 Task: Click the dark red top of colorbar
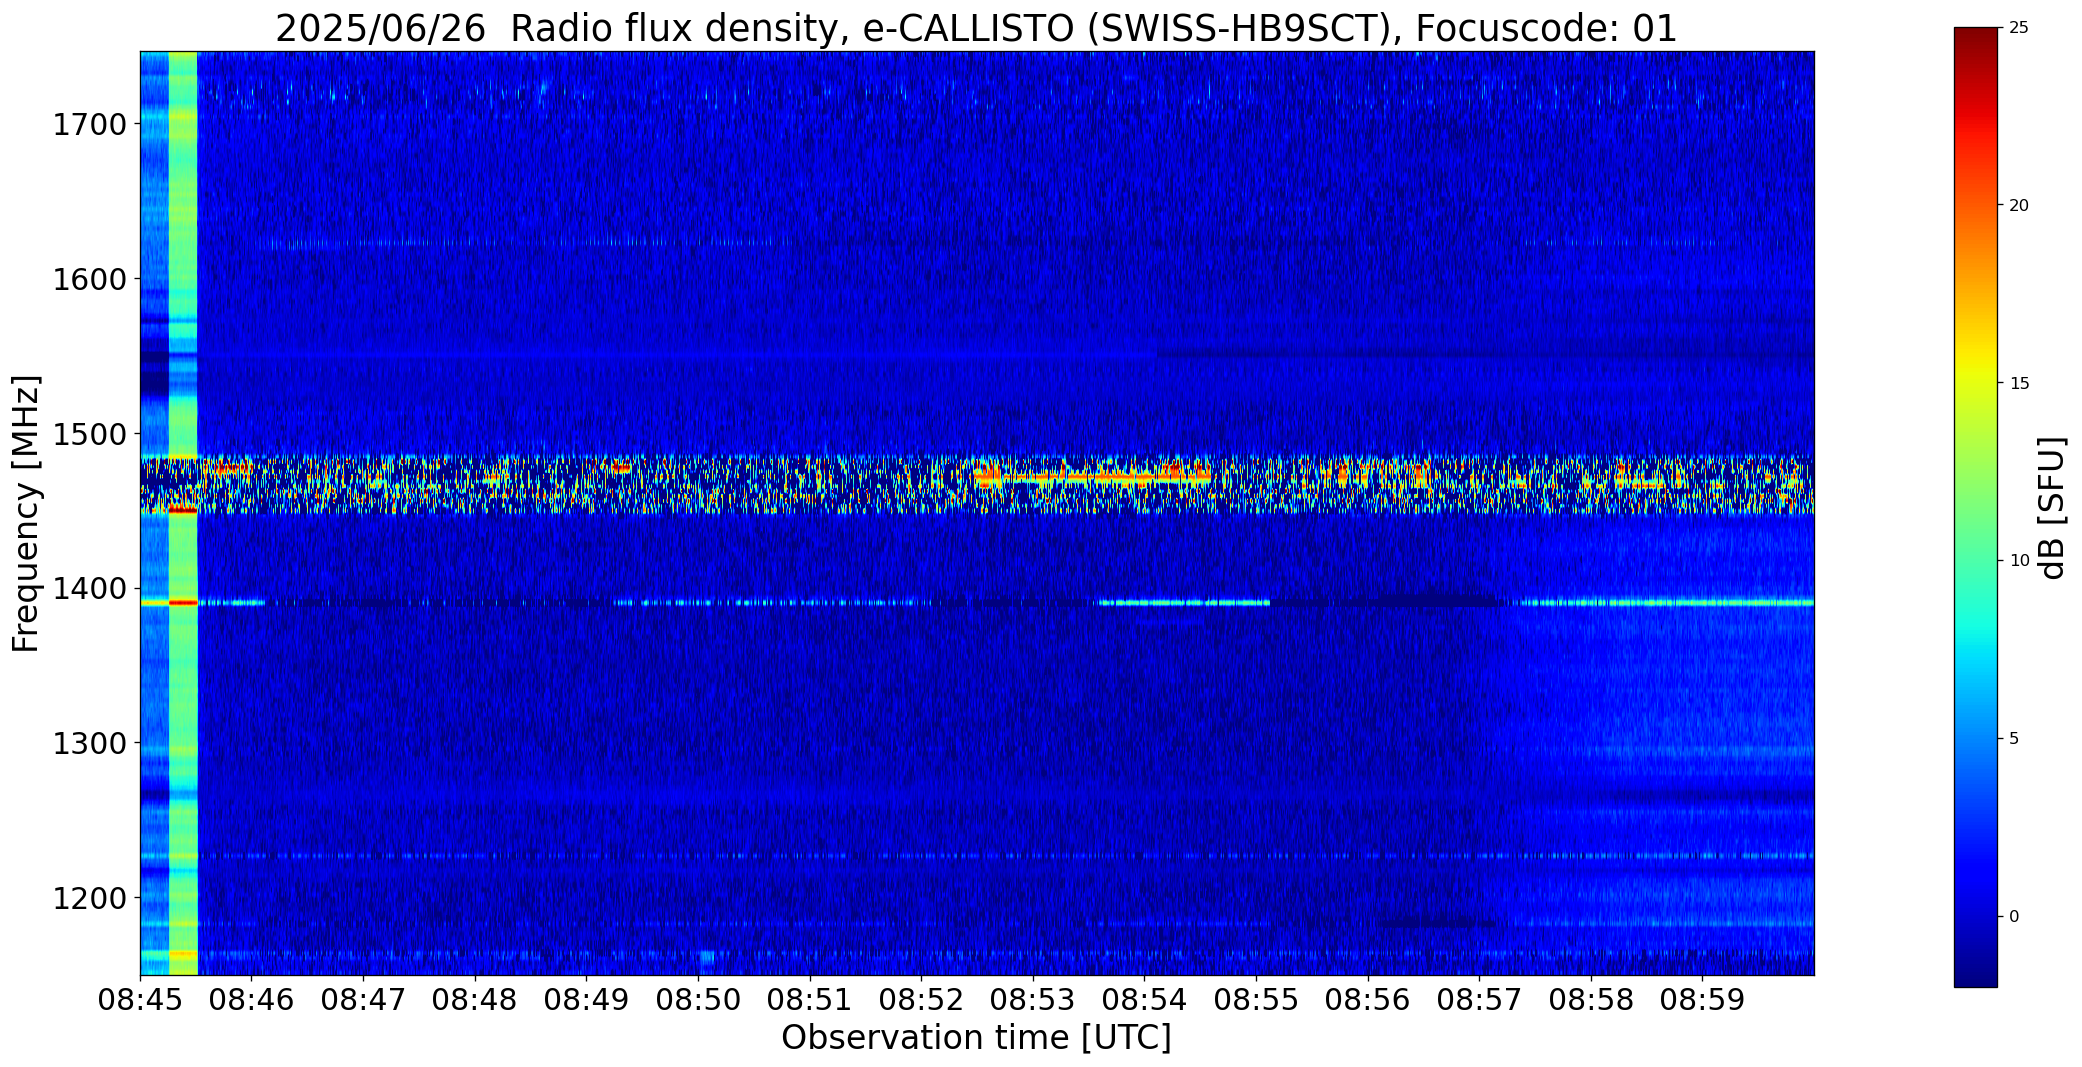[1975, 40]
